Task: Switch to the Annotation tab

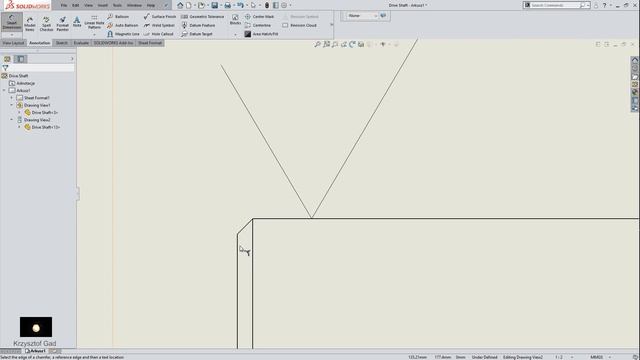Action: tap(40, 43)
